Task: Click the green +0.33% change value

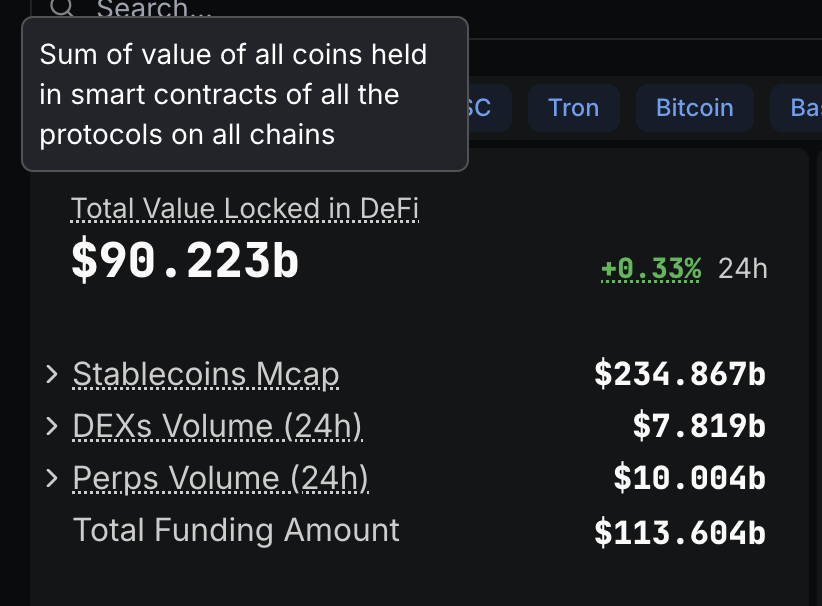Action: [x=651, y=268]
